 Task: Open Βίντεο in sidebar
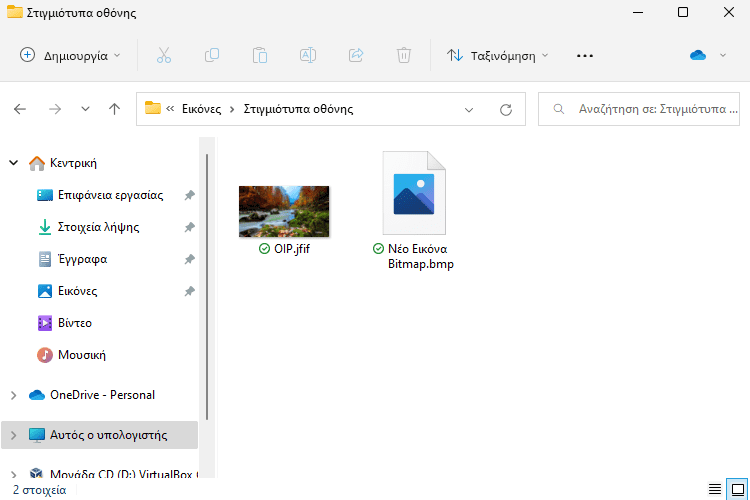(75, 323)
